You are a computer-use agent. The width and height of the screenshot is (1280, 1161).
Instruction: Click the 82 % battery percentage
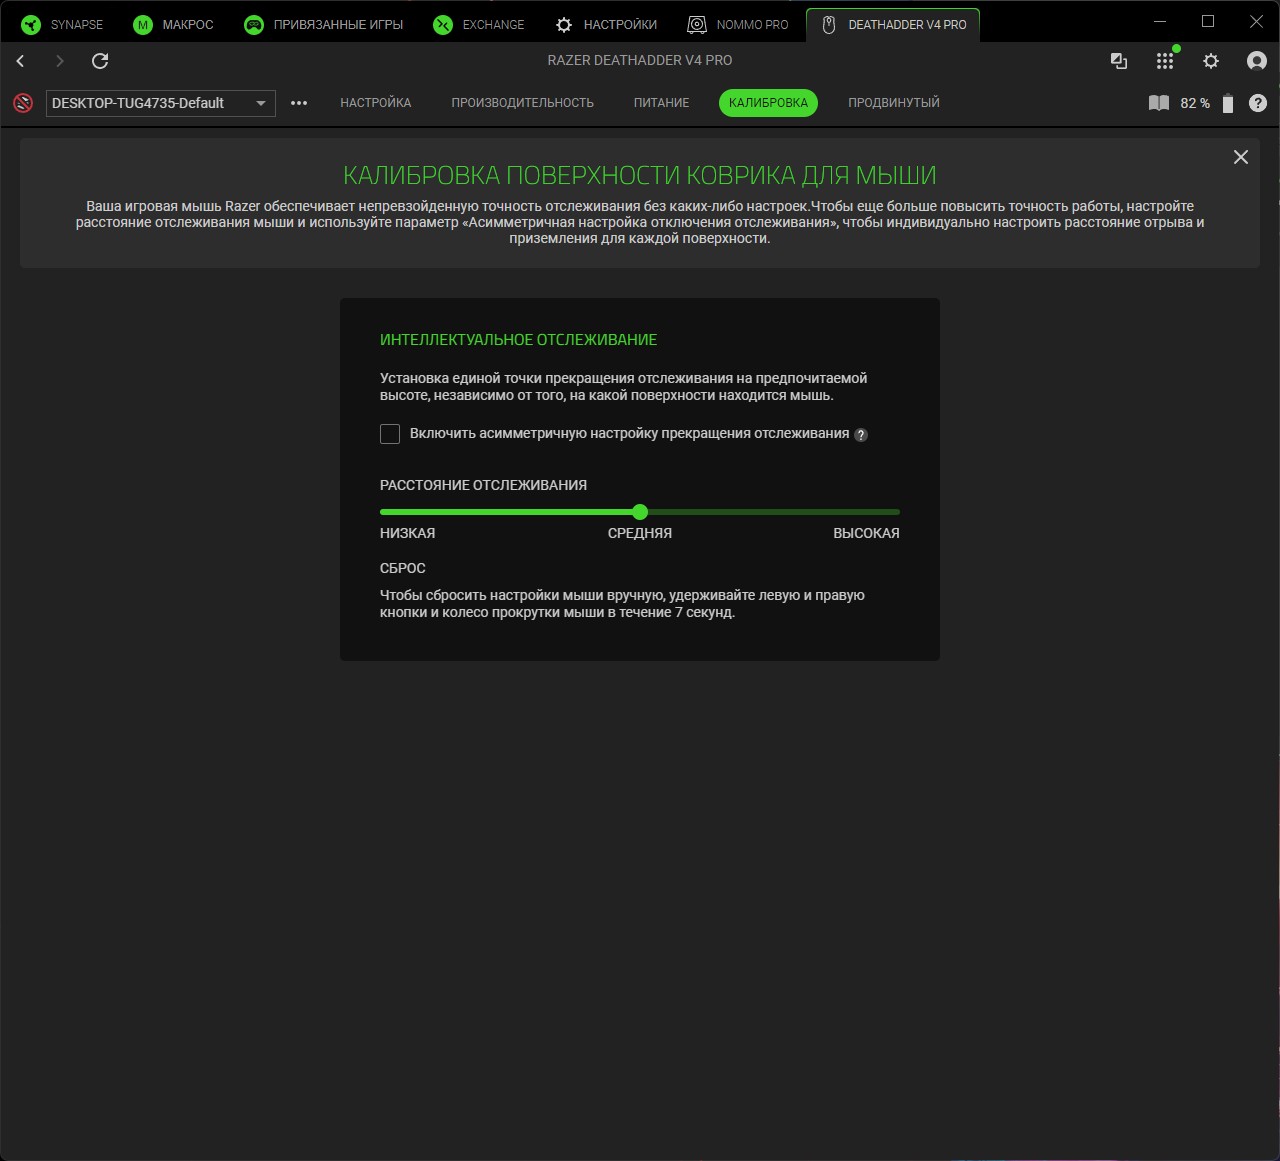[x=1195, y=103]
